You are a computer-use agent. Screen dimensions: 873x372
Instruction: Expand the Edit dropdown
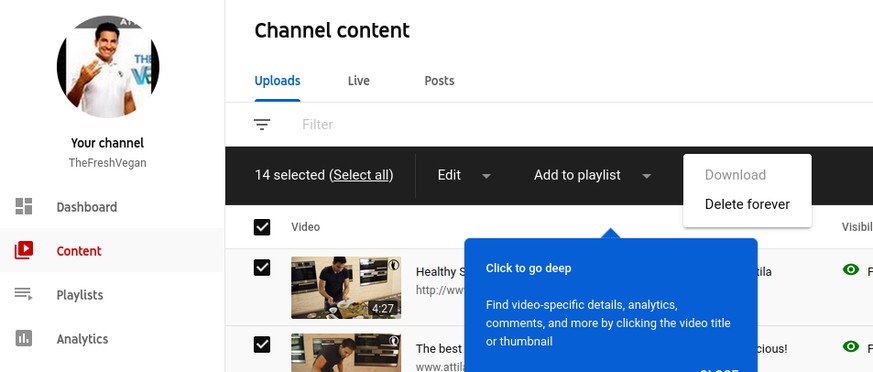coord(464,175)
